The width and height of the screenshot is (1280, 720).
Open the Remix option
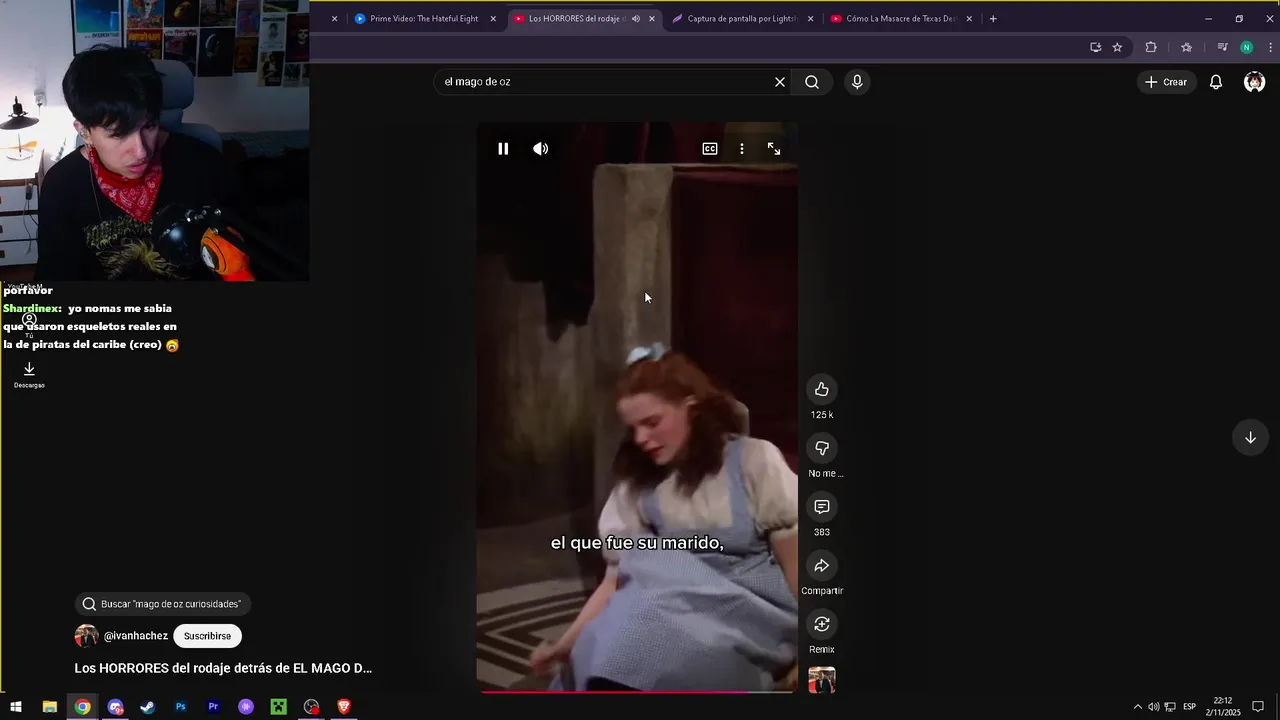tap(822, 624)
